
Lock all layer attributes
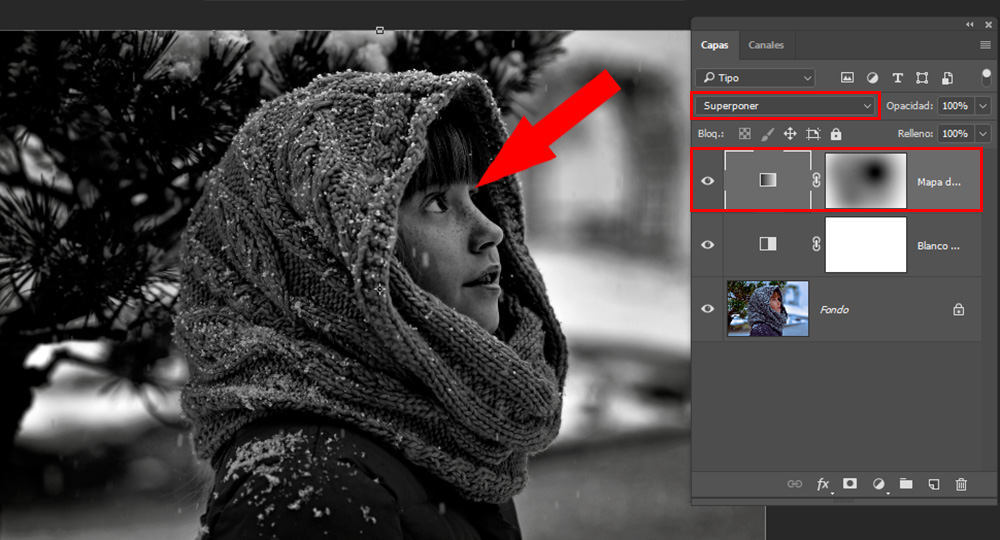point(836,134)
